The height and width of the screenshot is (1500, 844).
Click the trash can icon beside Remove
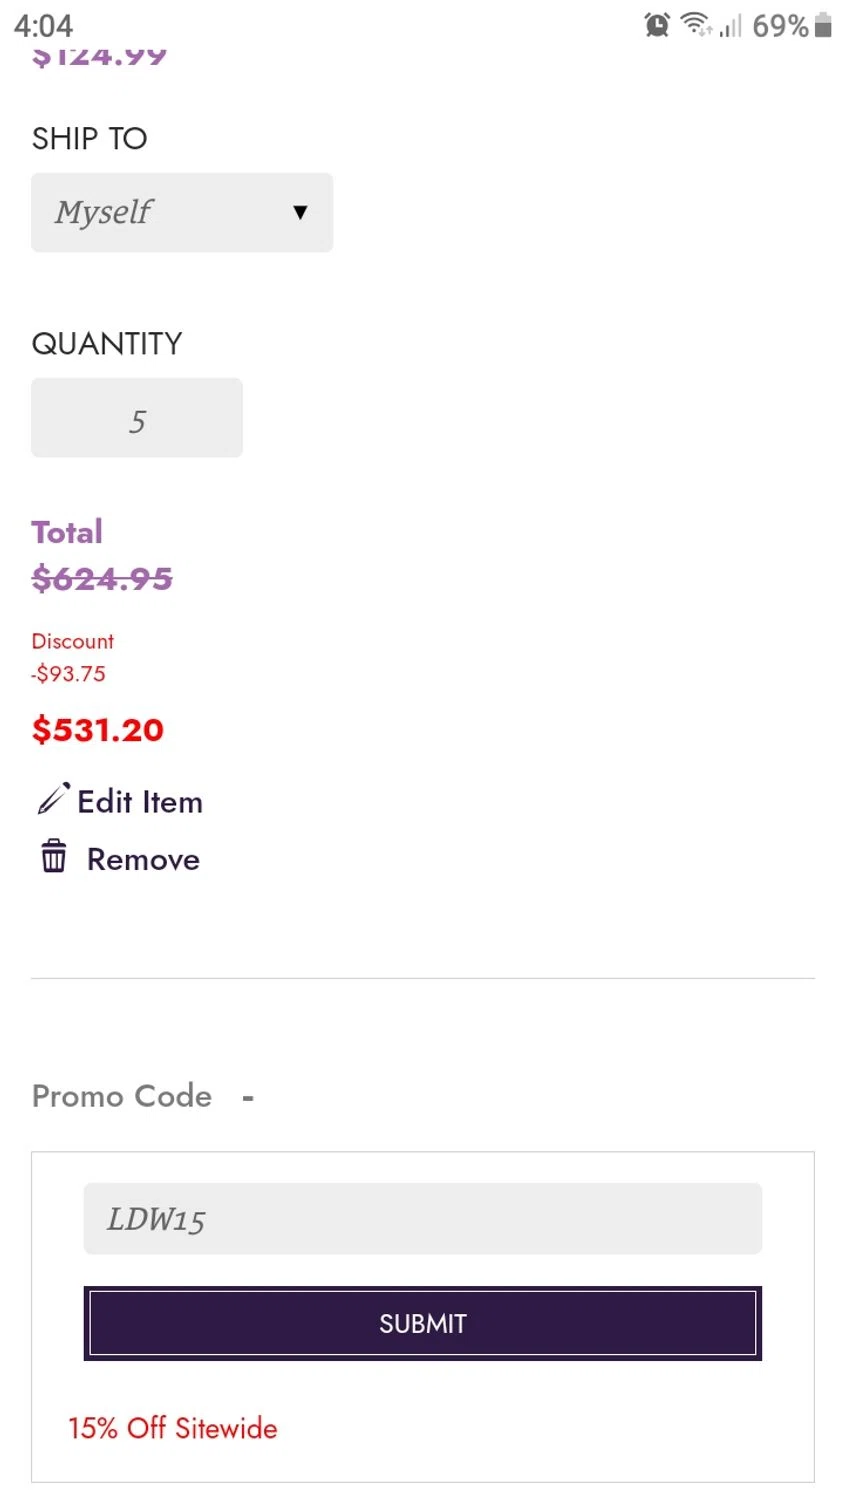(x=54, y=857)
